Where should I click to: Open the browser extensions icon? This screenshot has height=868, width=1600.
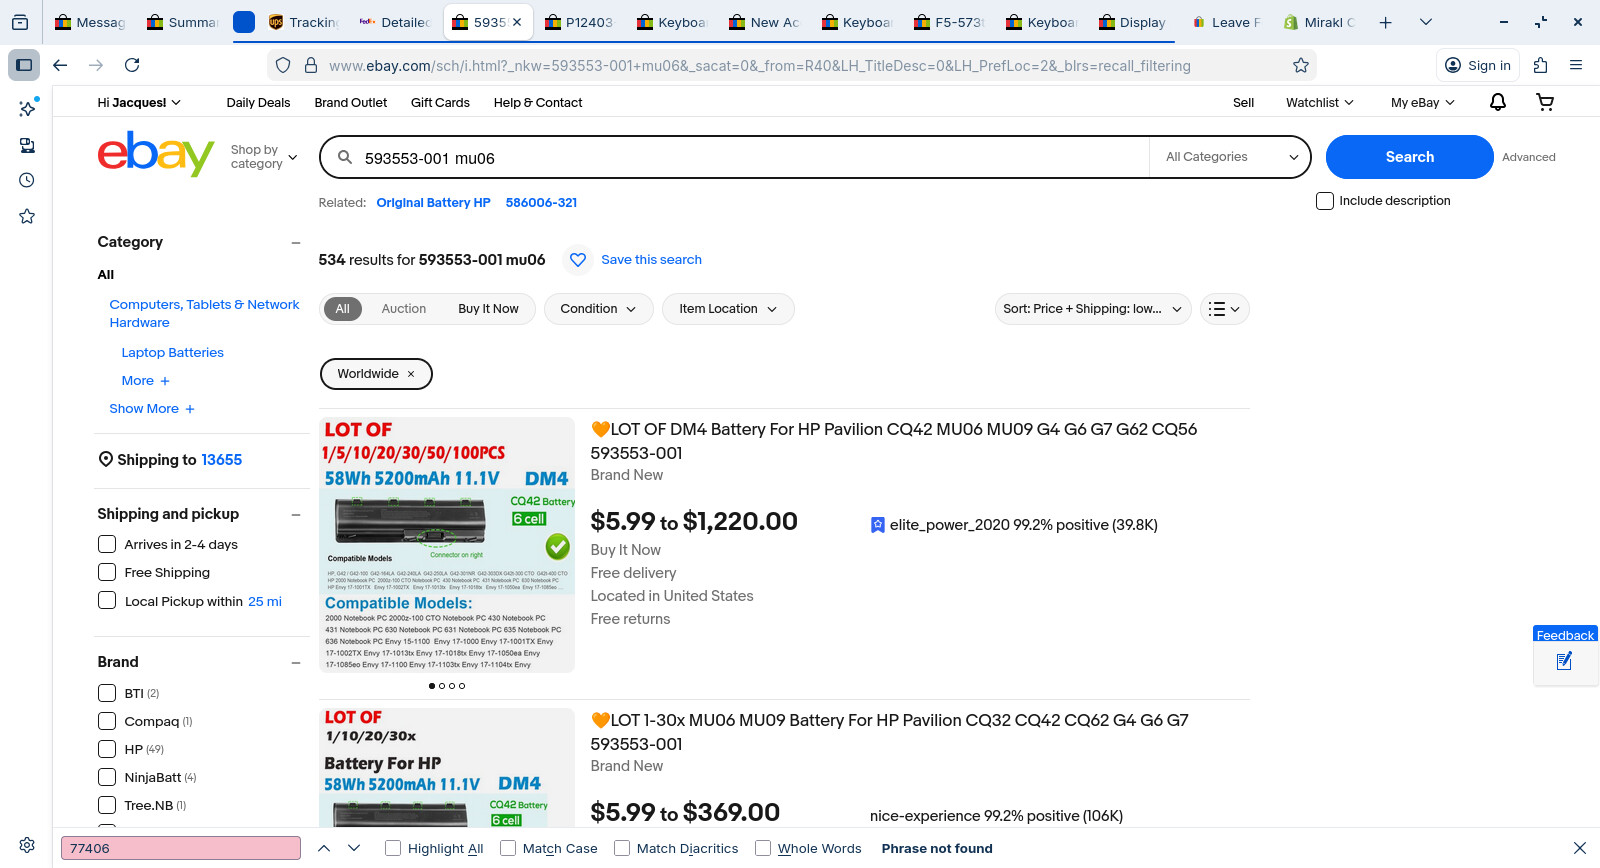point(1540,65)
